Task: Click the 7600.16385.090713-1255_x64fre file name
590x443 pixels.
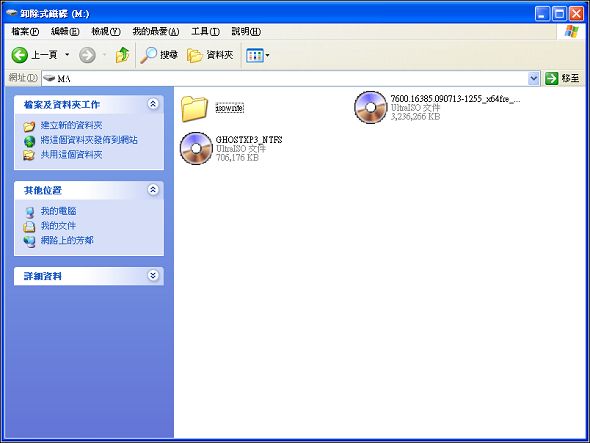Action: [455, 99]
